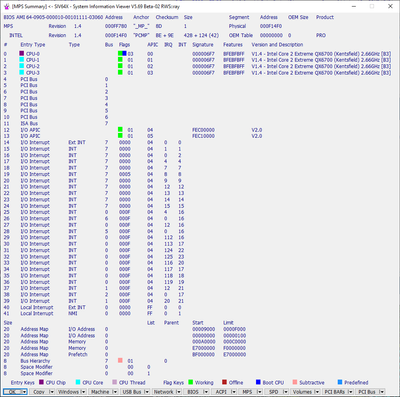Open the SPD section button
This screenshot has height=397, width=400.
tap(274, 392)
